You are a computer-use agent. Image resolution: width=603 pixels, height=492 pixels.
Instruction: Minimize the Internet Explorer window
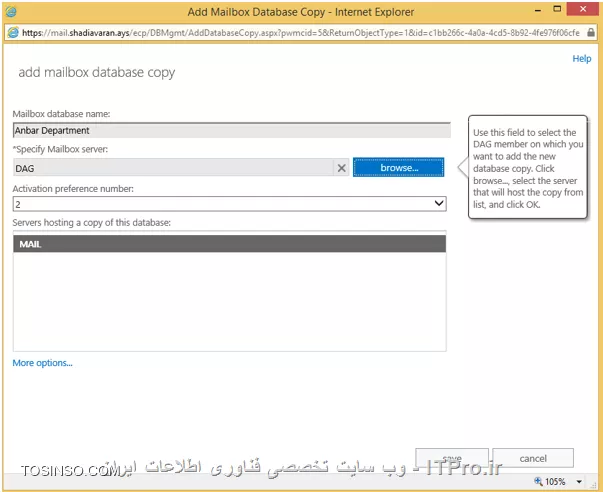(538, 10)
